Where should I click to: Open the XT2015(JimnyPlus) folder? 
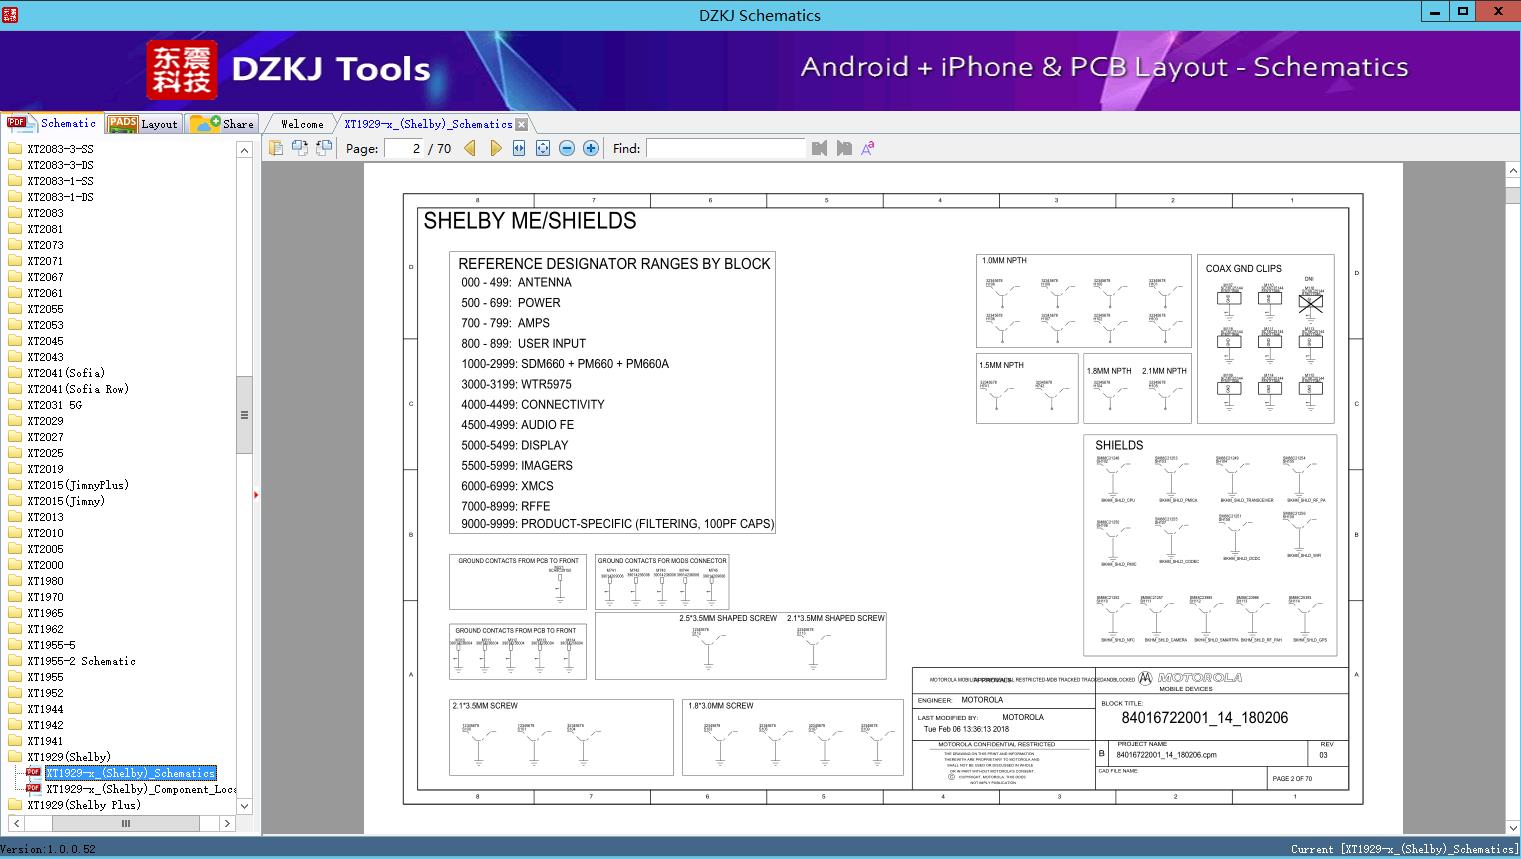click(x=78, y=485)
